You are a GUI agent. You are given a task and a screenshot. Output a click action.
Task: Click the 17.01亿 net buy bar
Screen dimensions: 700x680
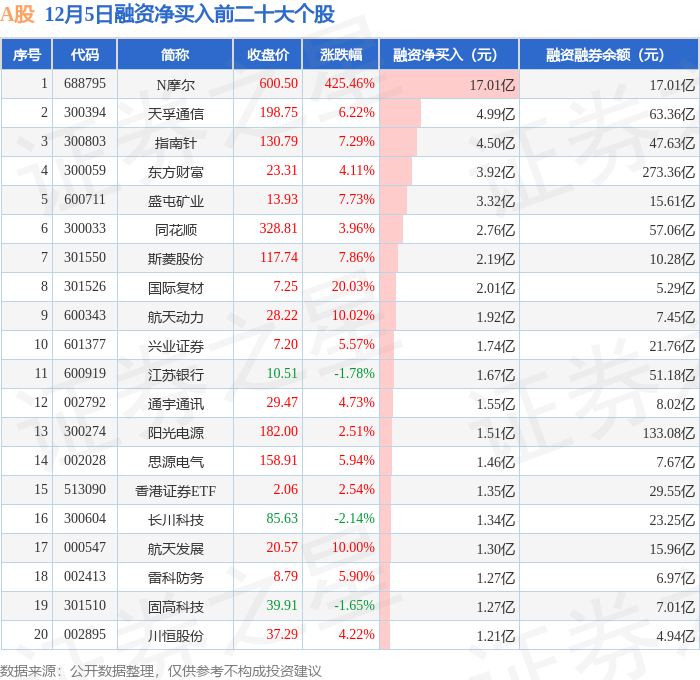[x=449, y=84]
